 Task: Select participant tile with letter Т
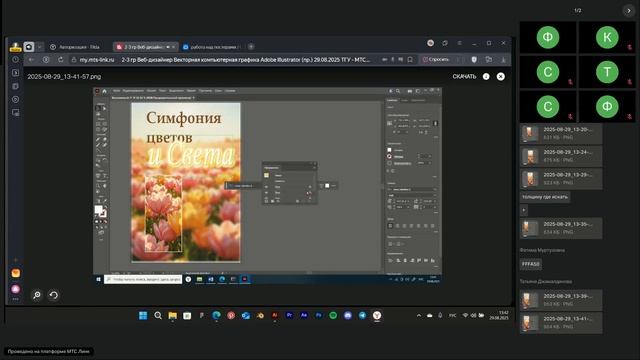(607, 72)
